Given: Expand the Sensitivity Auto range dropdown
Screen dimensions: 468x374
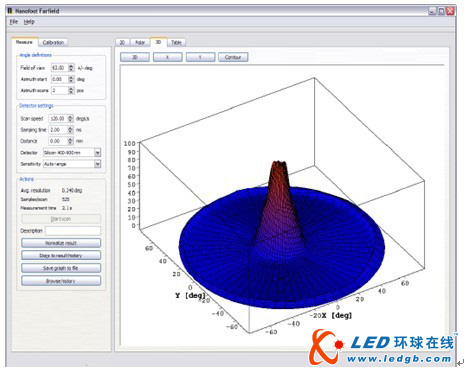Looking at the screenshot, I should click(97, 164).
